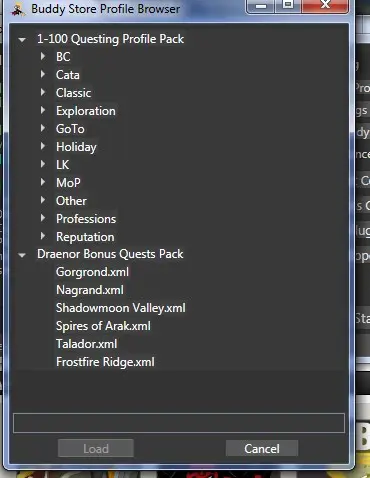
Task: Expand the Professions folder arrow
Action: [x=43, y=218]
